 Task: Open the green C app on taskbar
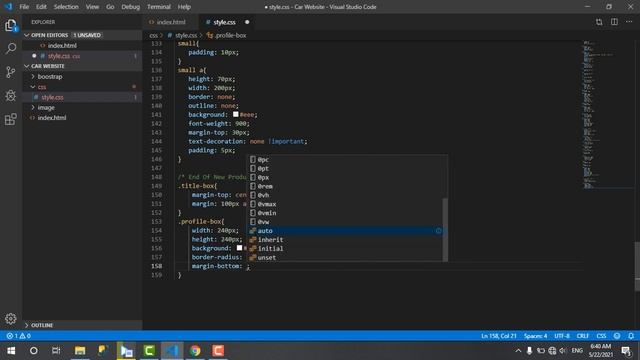click(149, 351)
